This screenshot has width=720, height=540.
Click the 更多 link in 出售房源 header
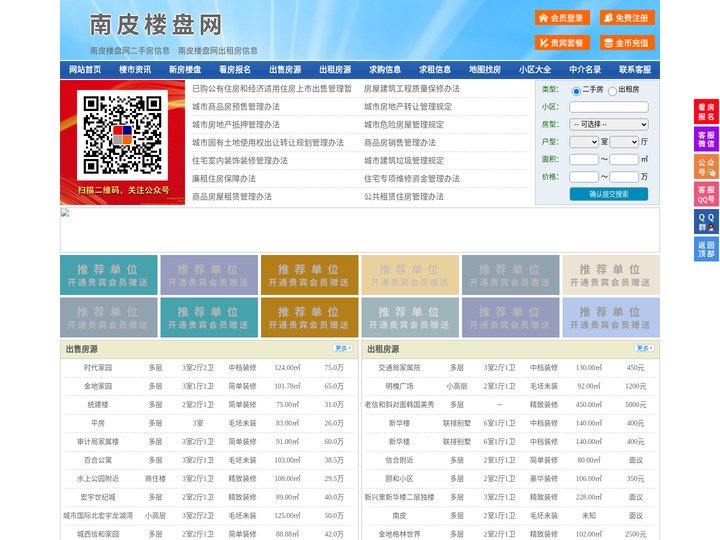343,348
